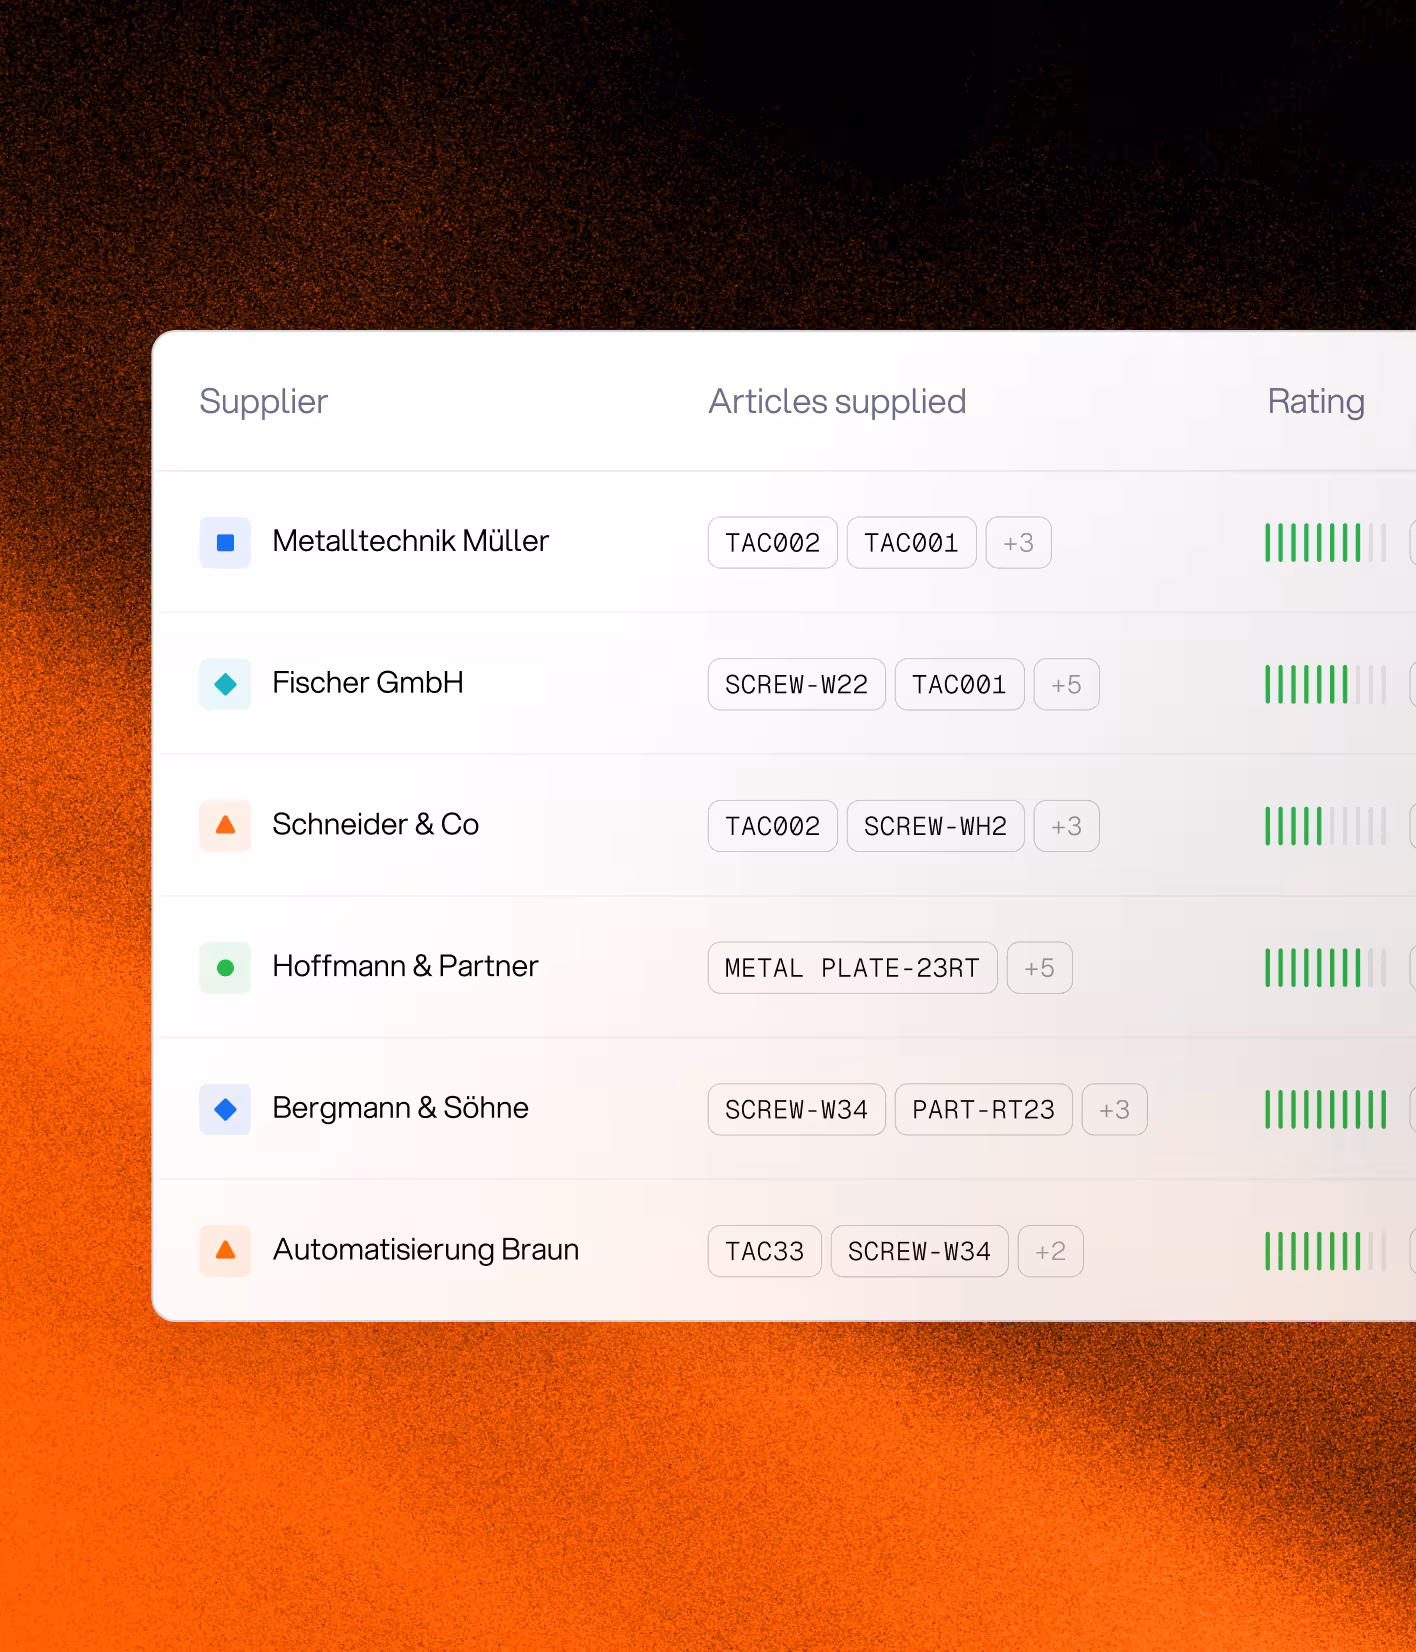Viewport: 1416px width, 1652px height.
Task: Open supplier Schneider & Co
Action: (376, 825)
